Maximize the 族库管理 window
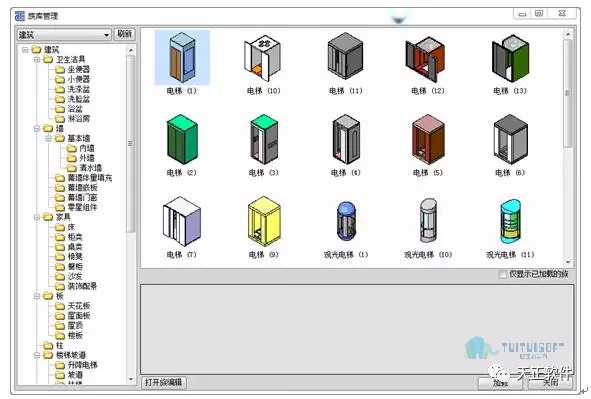Screen dimensions: 591x399 [539, 14]
